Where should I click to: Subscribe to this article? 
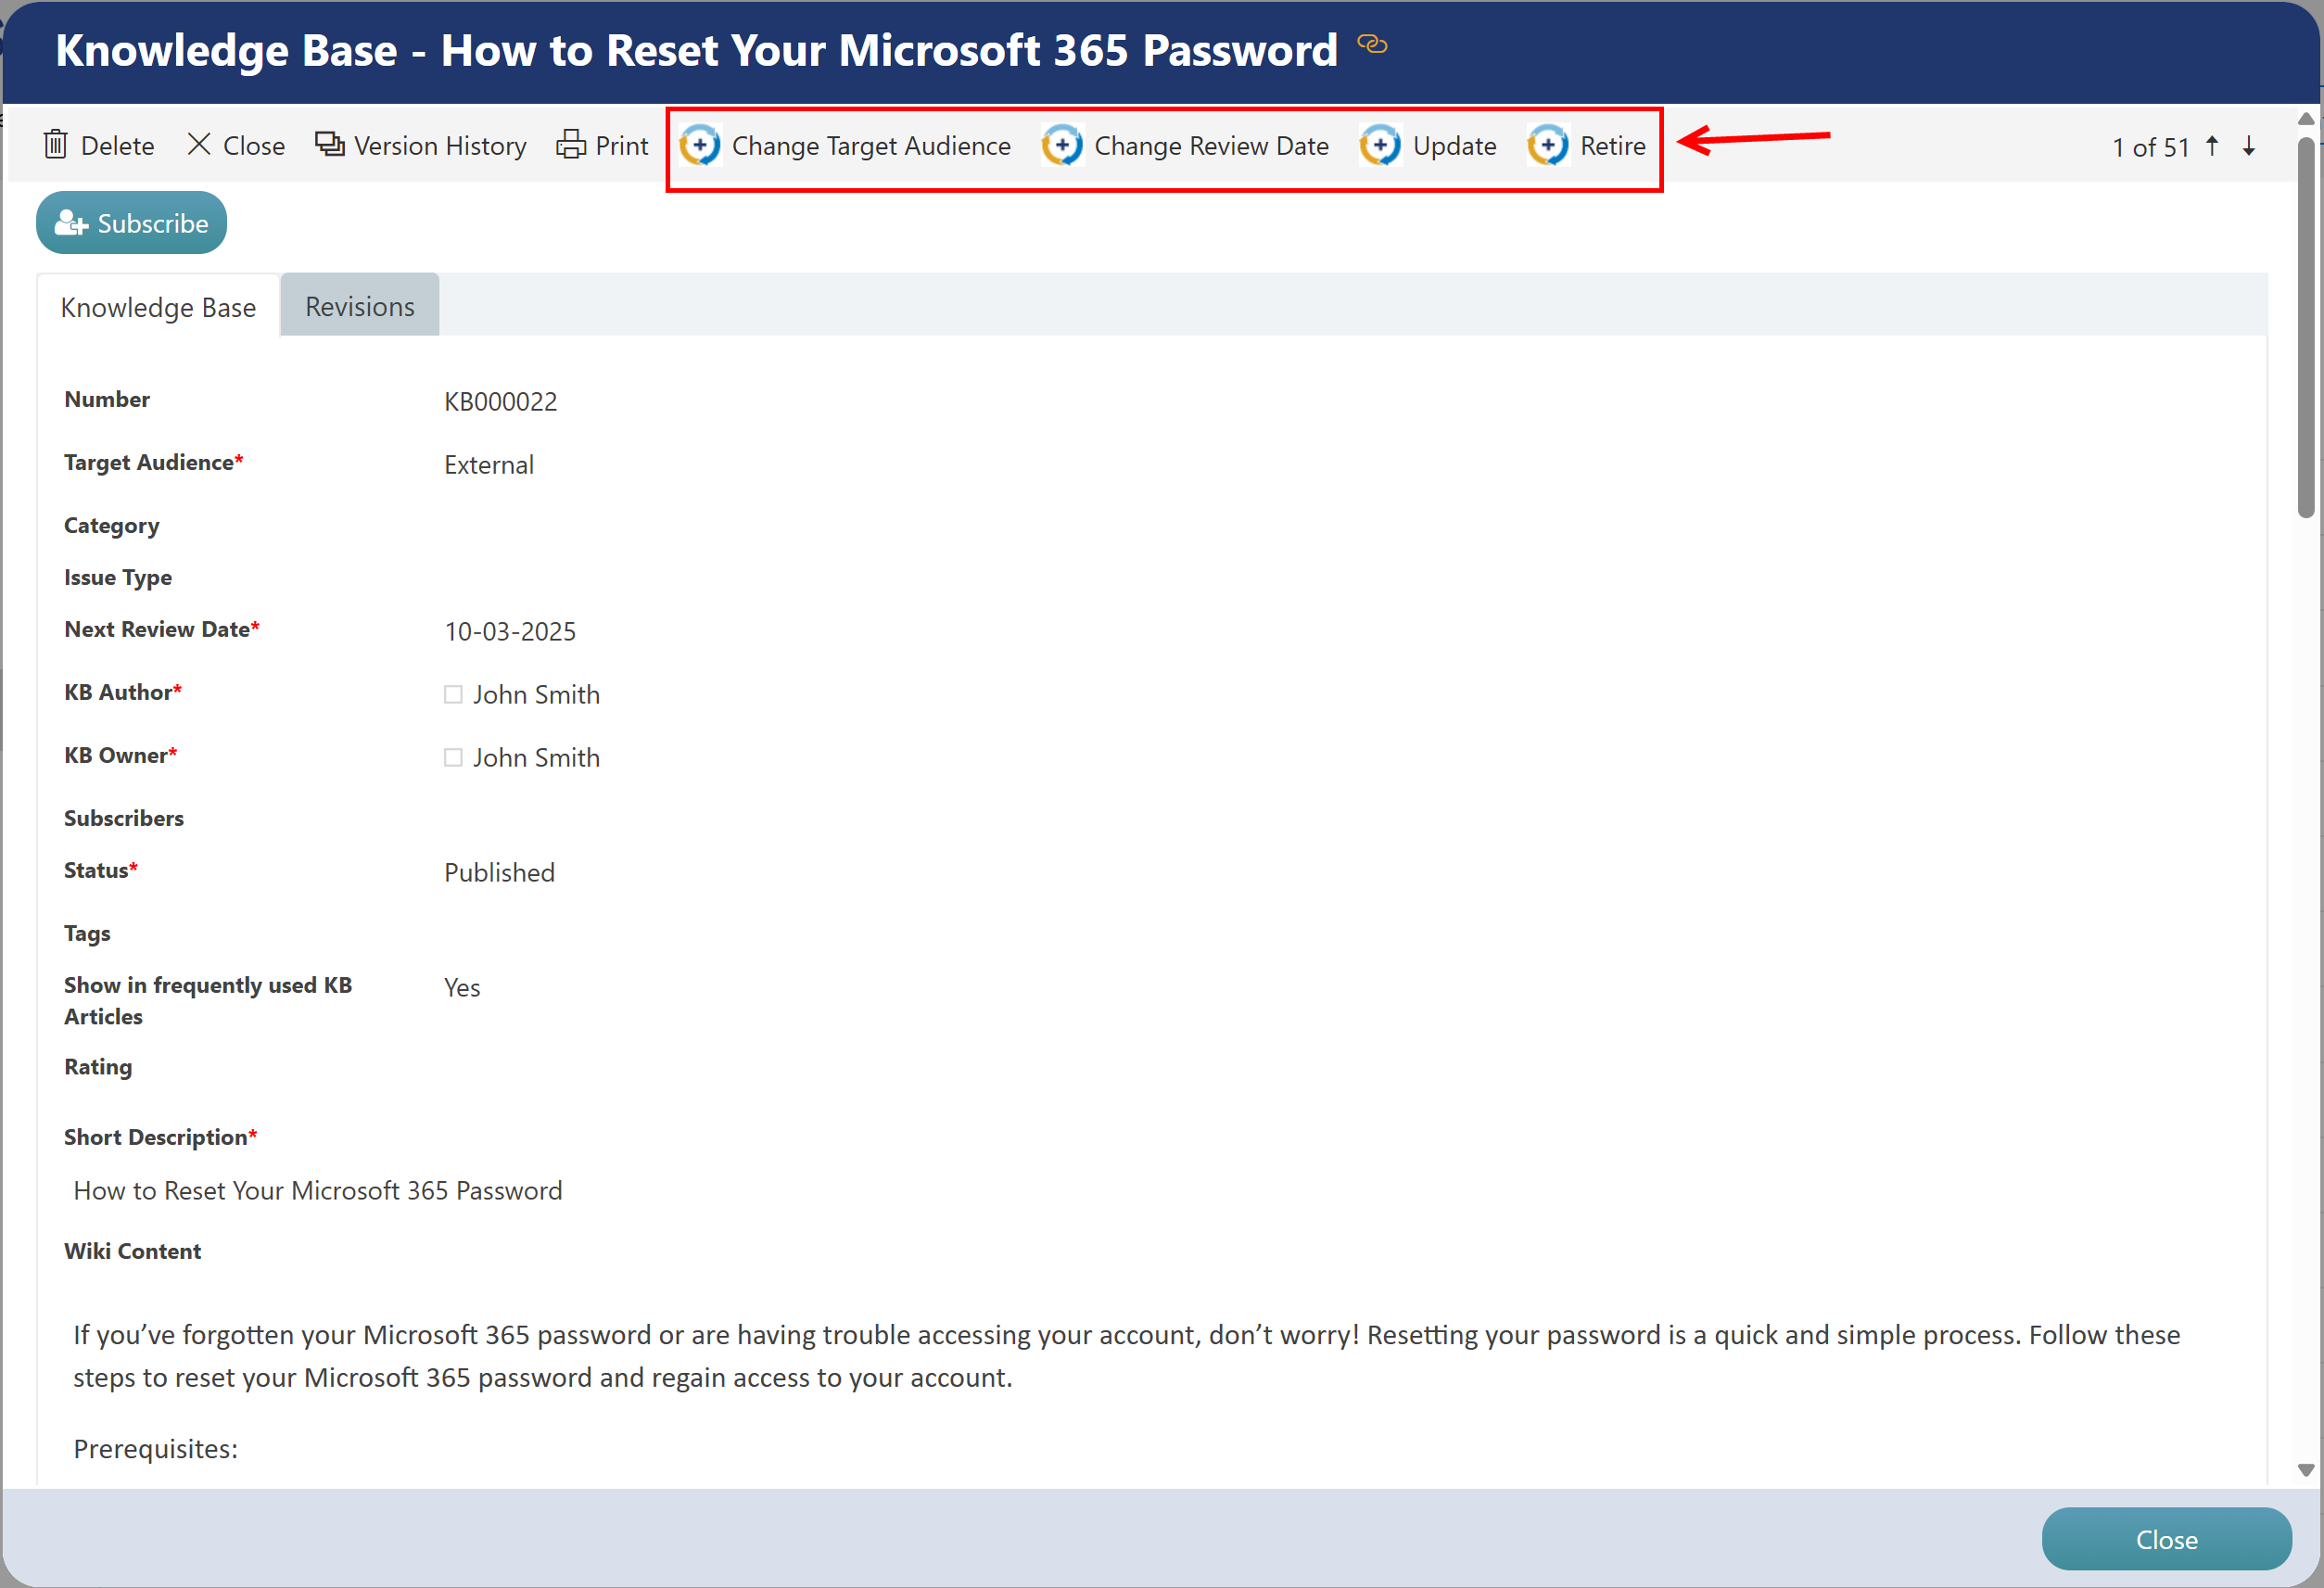point(132,223)
